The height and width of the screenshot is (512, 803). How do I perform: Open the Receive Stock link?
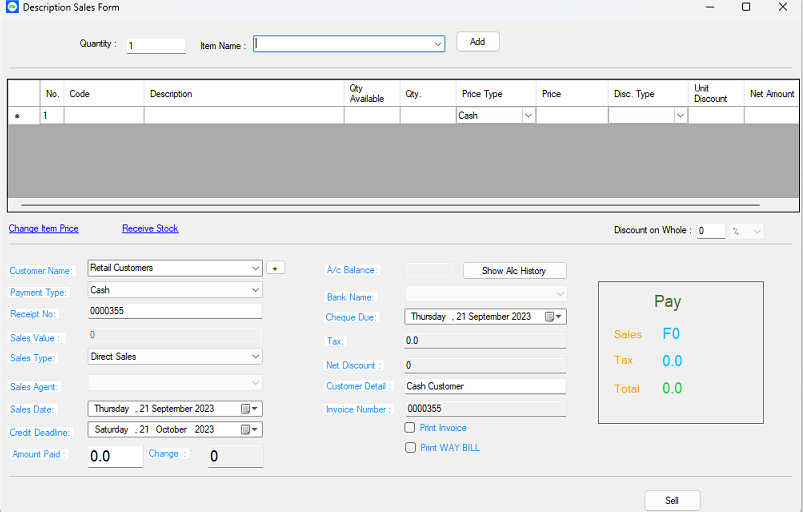[150, 228]
